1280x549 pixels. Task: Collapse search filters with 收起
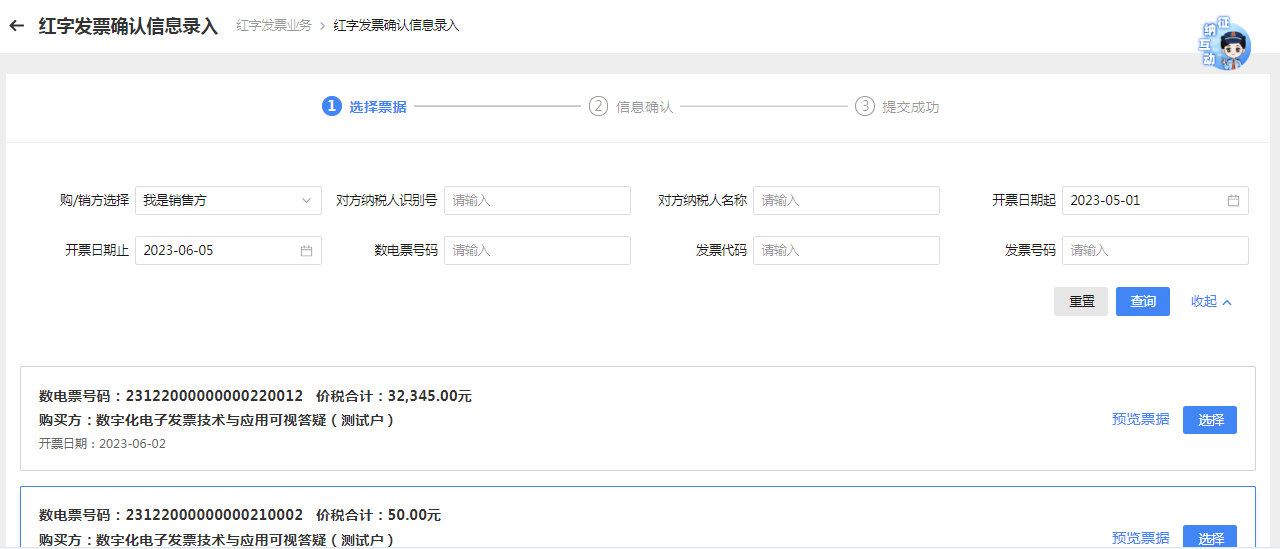1211,302
